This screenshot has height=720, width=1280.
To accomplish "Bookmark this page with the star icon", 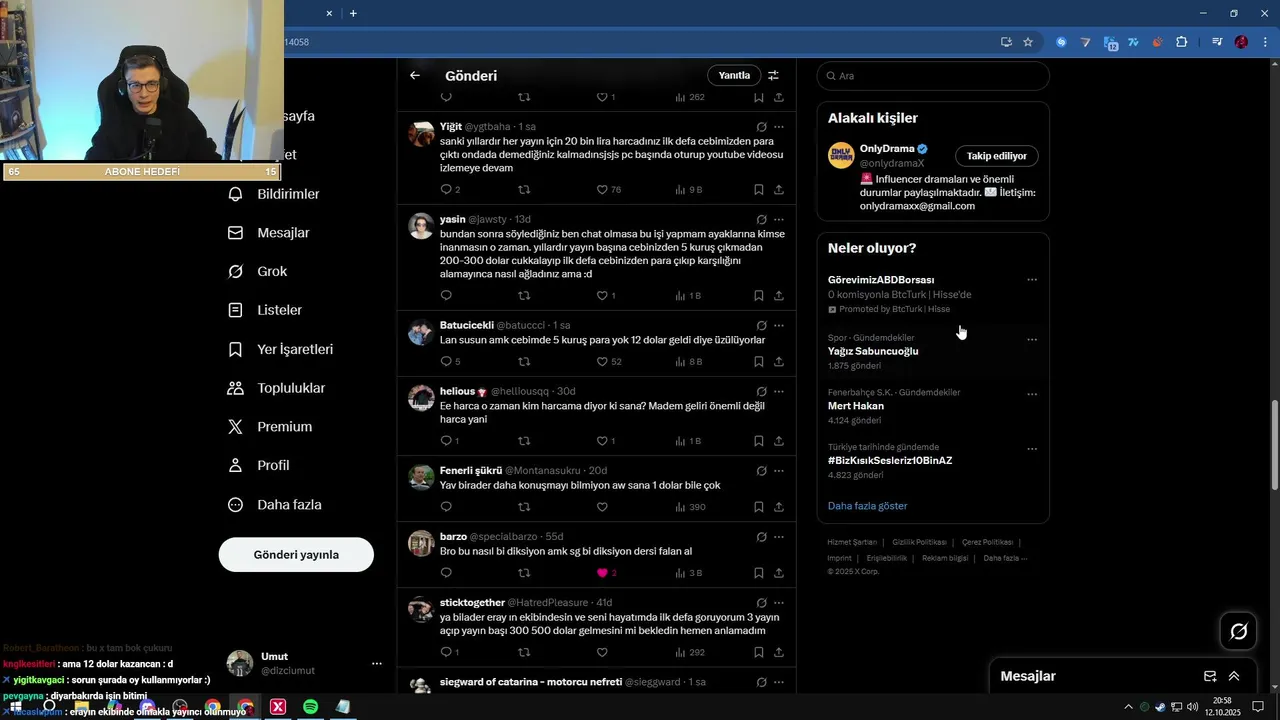I will [x=1028, y=42].
